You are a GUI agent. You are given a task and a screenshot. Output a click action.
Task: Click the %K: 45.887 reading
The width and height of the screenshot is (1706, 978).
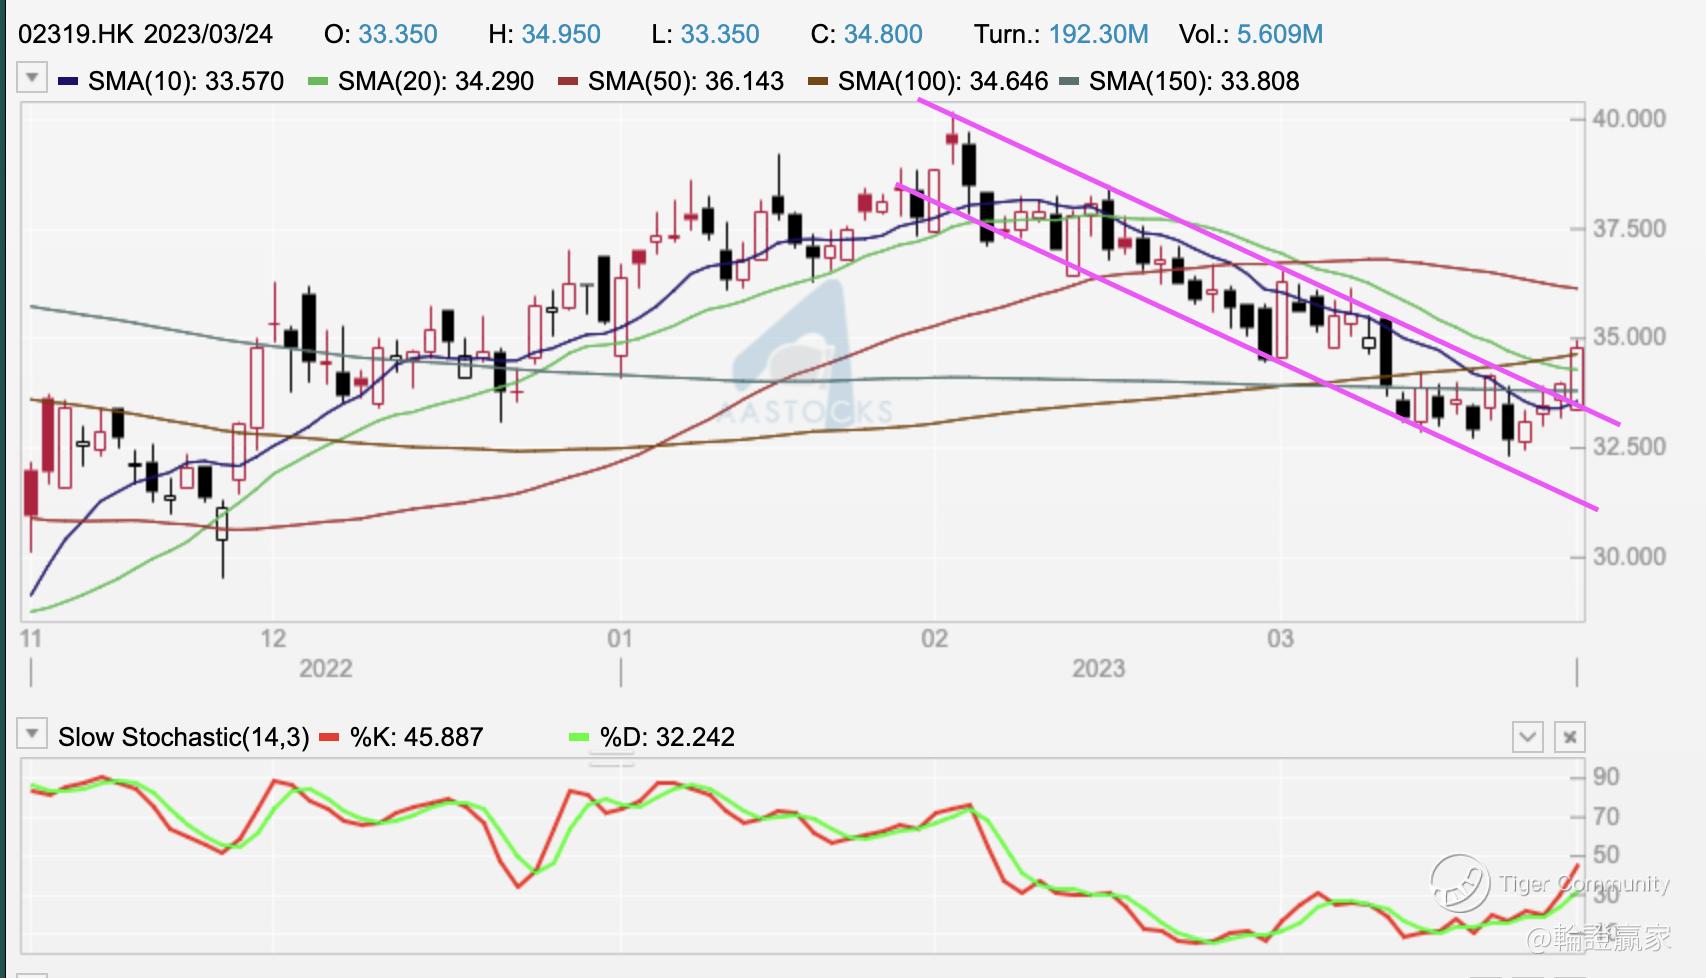pos(416,738)
